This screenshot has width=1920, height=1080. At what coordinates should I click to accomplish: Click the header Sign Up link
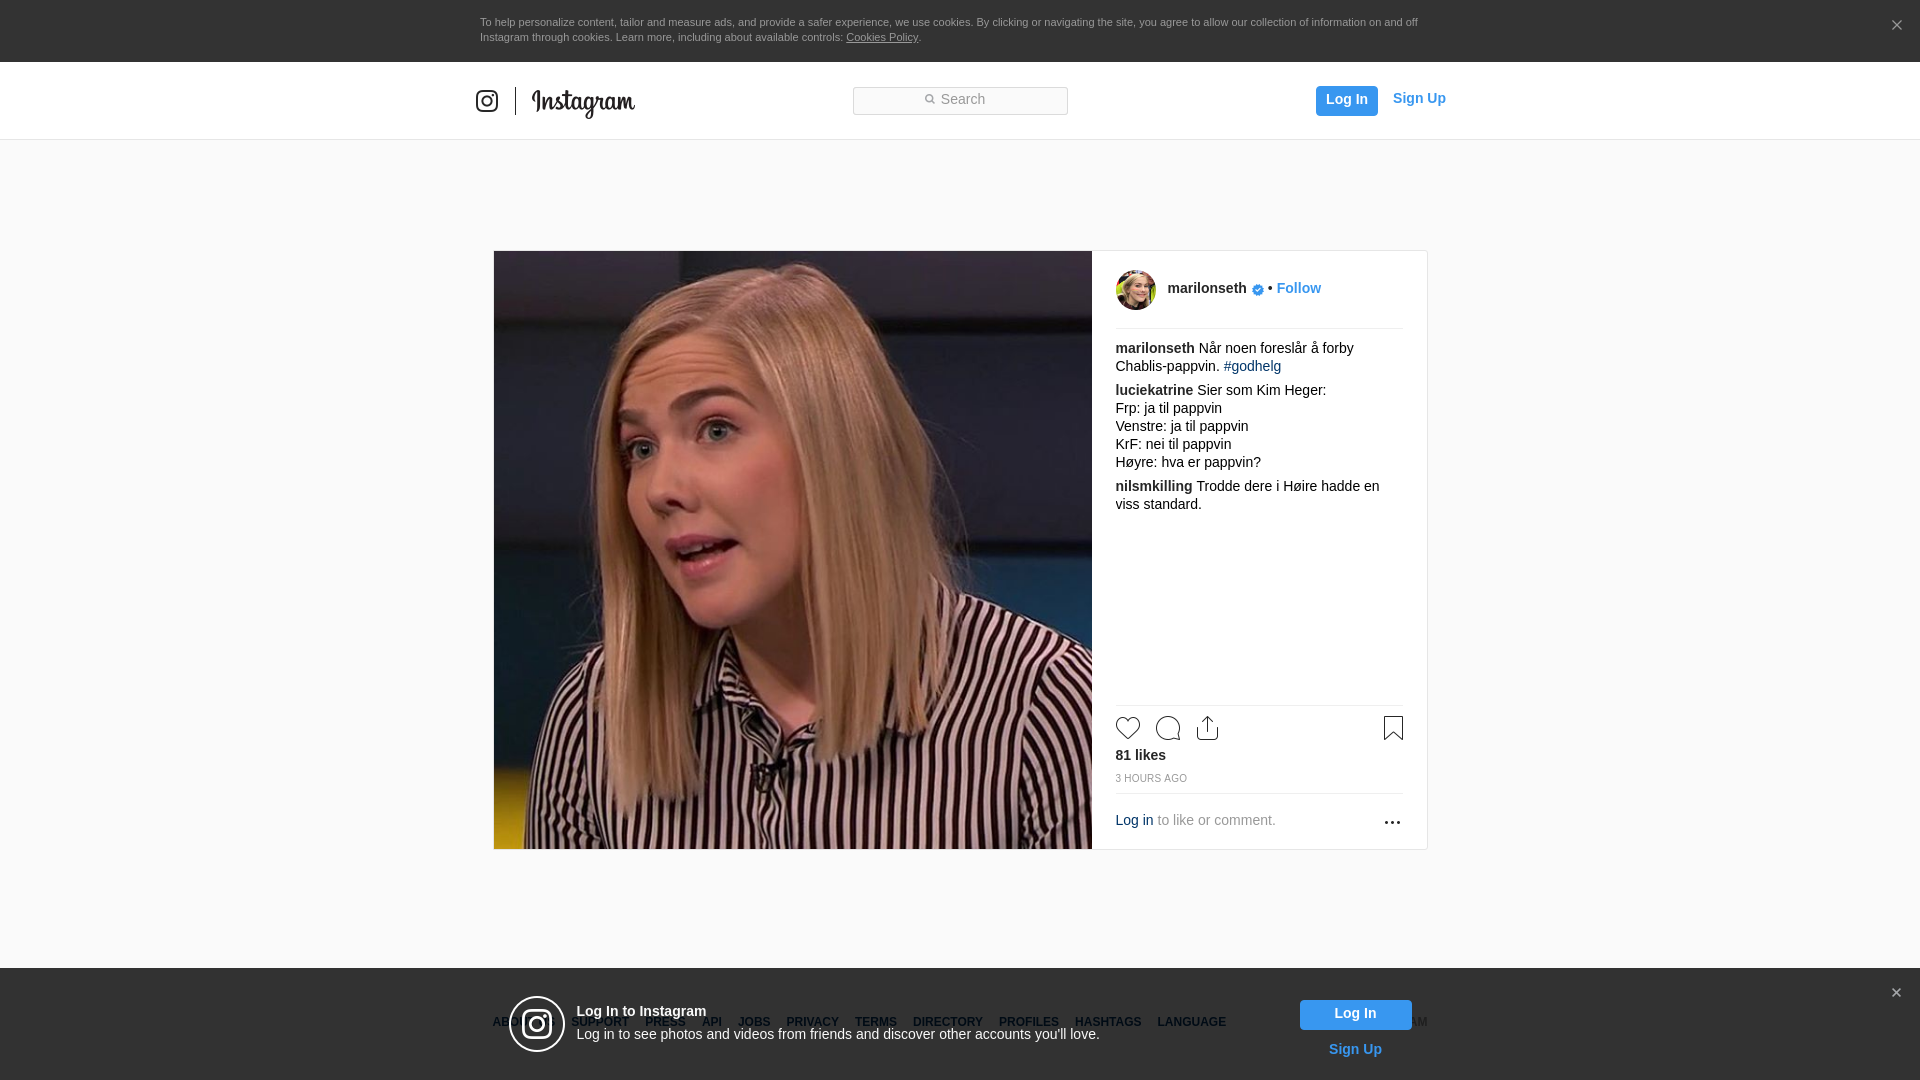click(1418, 98)
